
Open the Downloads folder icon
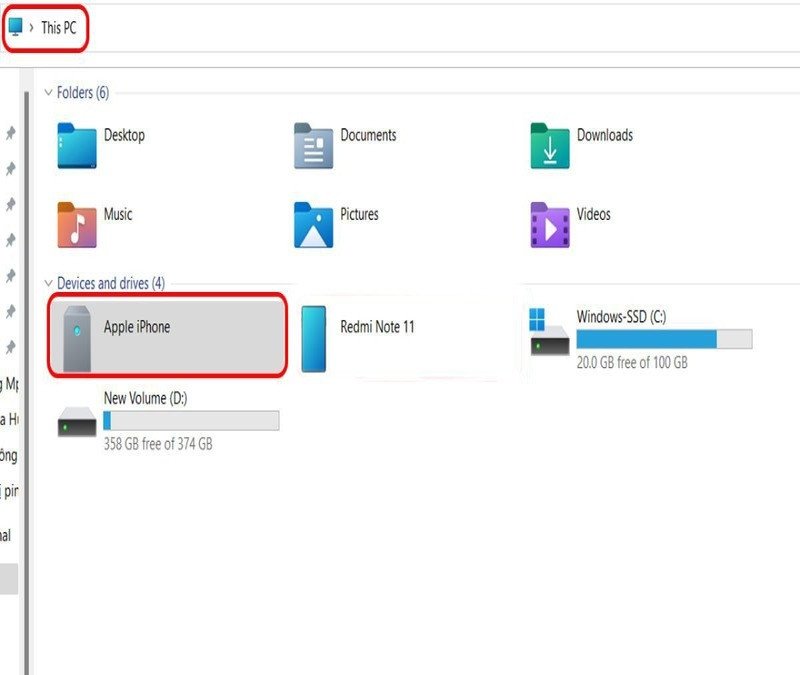(x=549, y=146)
